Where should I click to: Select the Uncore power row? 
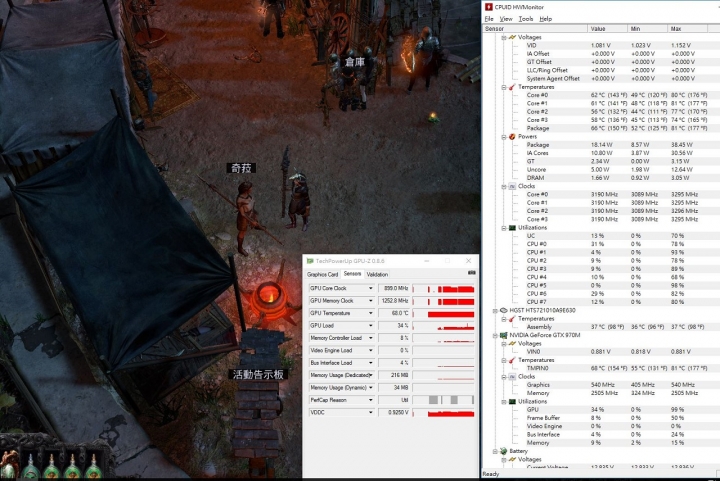tap(602, 170)
